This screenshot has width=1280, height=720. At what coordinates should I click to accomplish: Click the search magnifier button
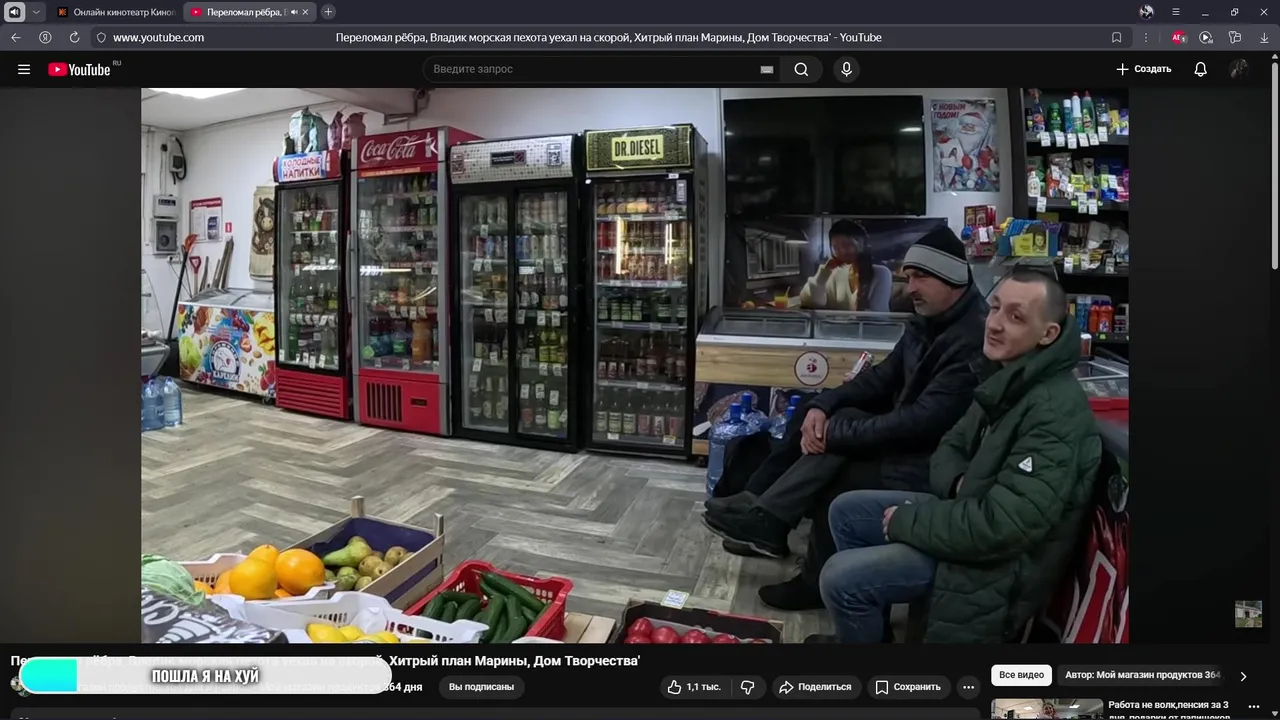(801, 69)
